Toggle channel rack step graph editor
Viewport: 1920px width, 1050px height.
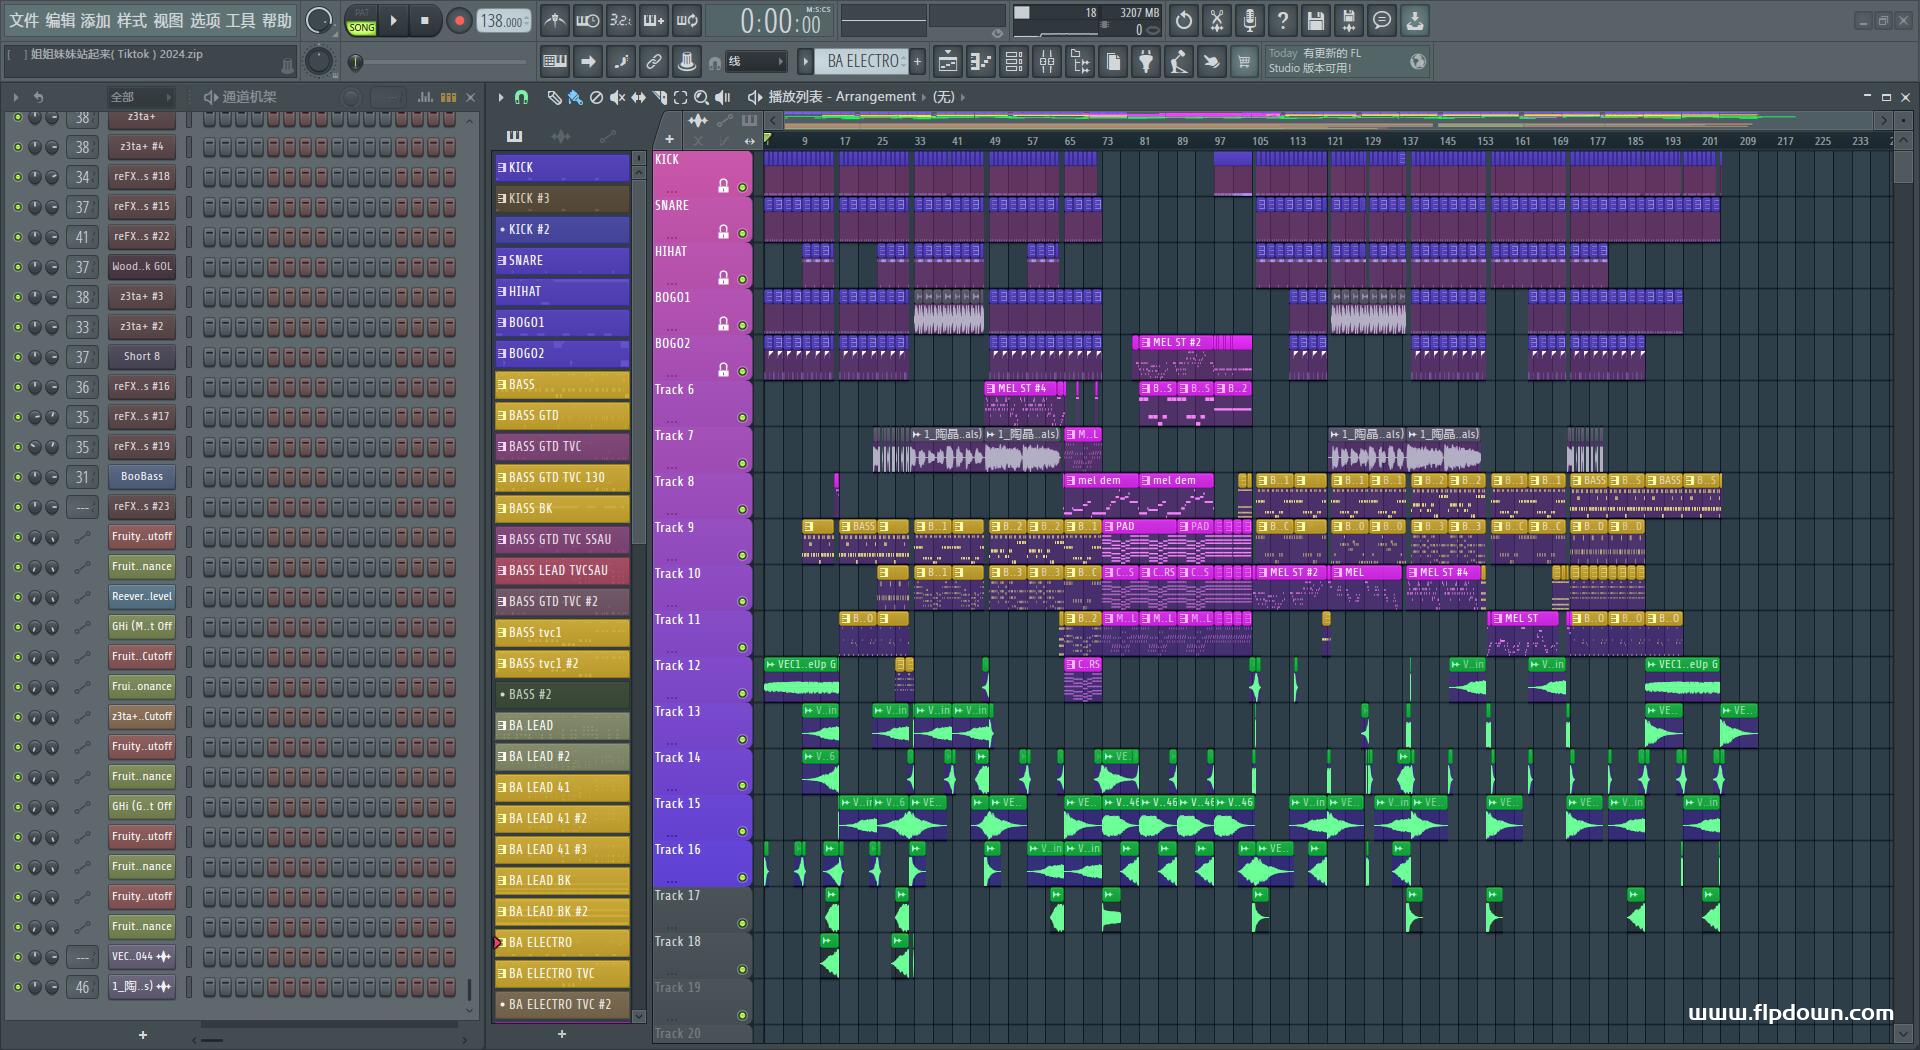click(x=425, y=97)
